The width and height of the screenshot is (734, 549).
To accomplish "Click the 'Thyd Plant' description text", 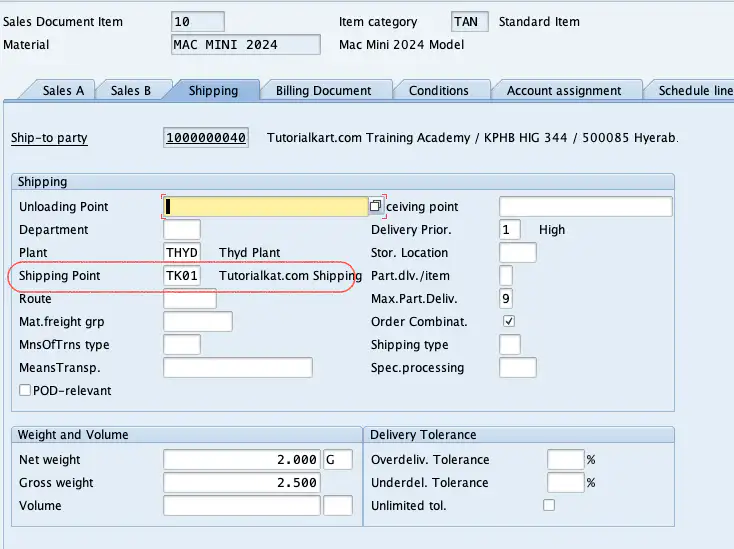I will (x=250, y=253).
